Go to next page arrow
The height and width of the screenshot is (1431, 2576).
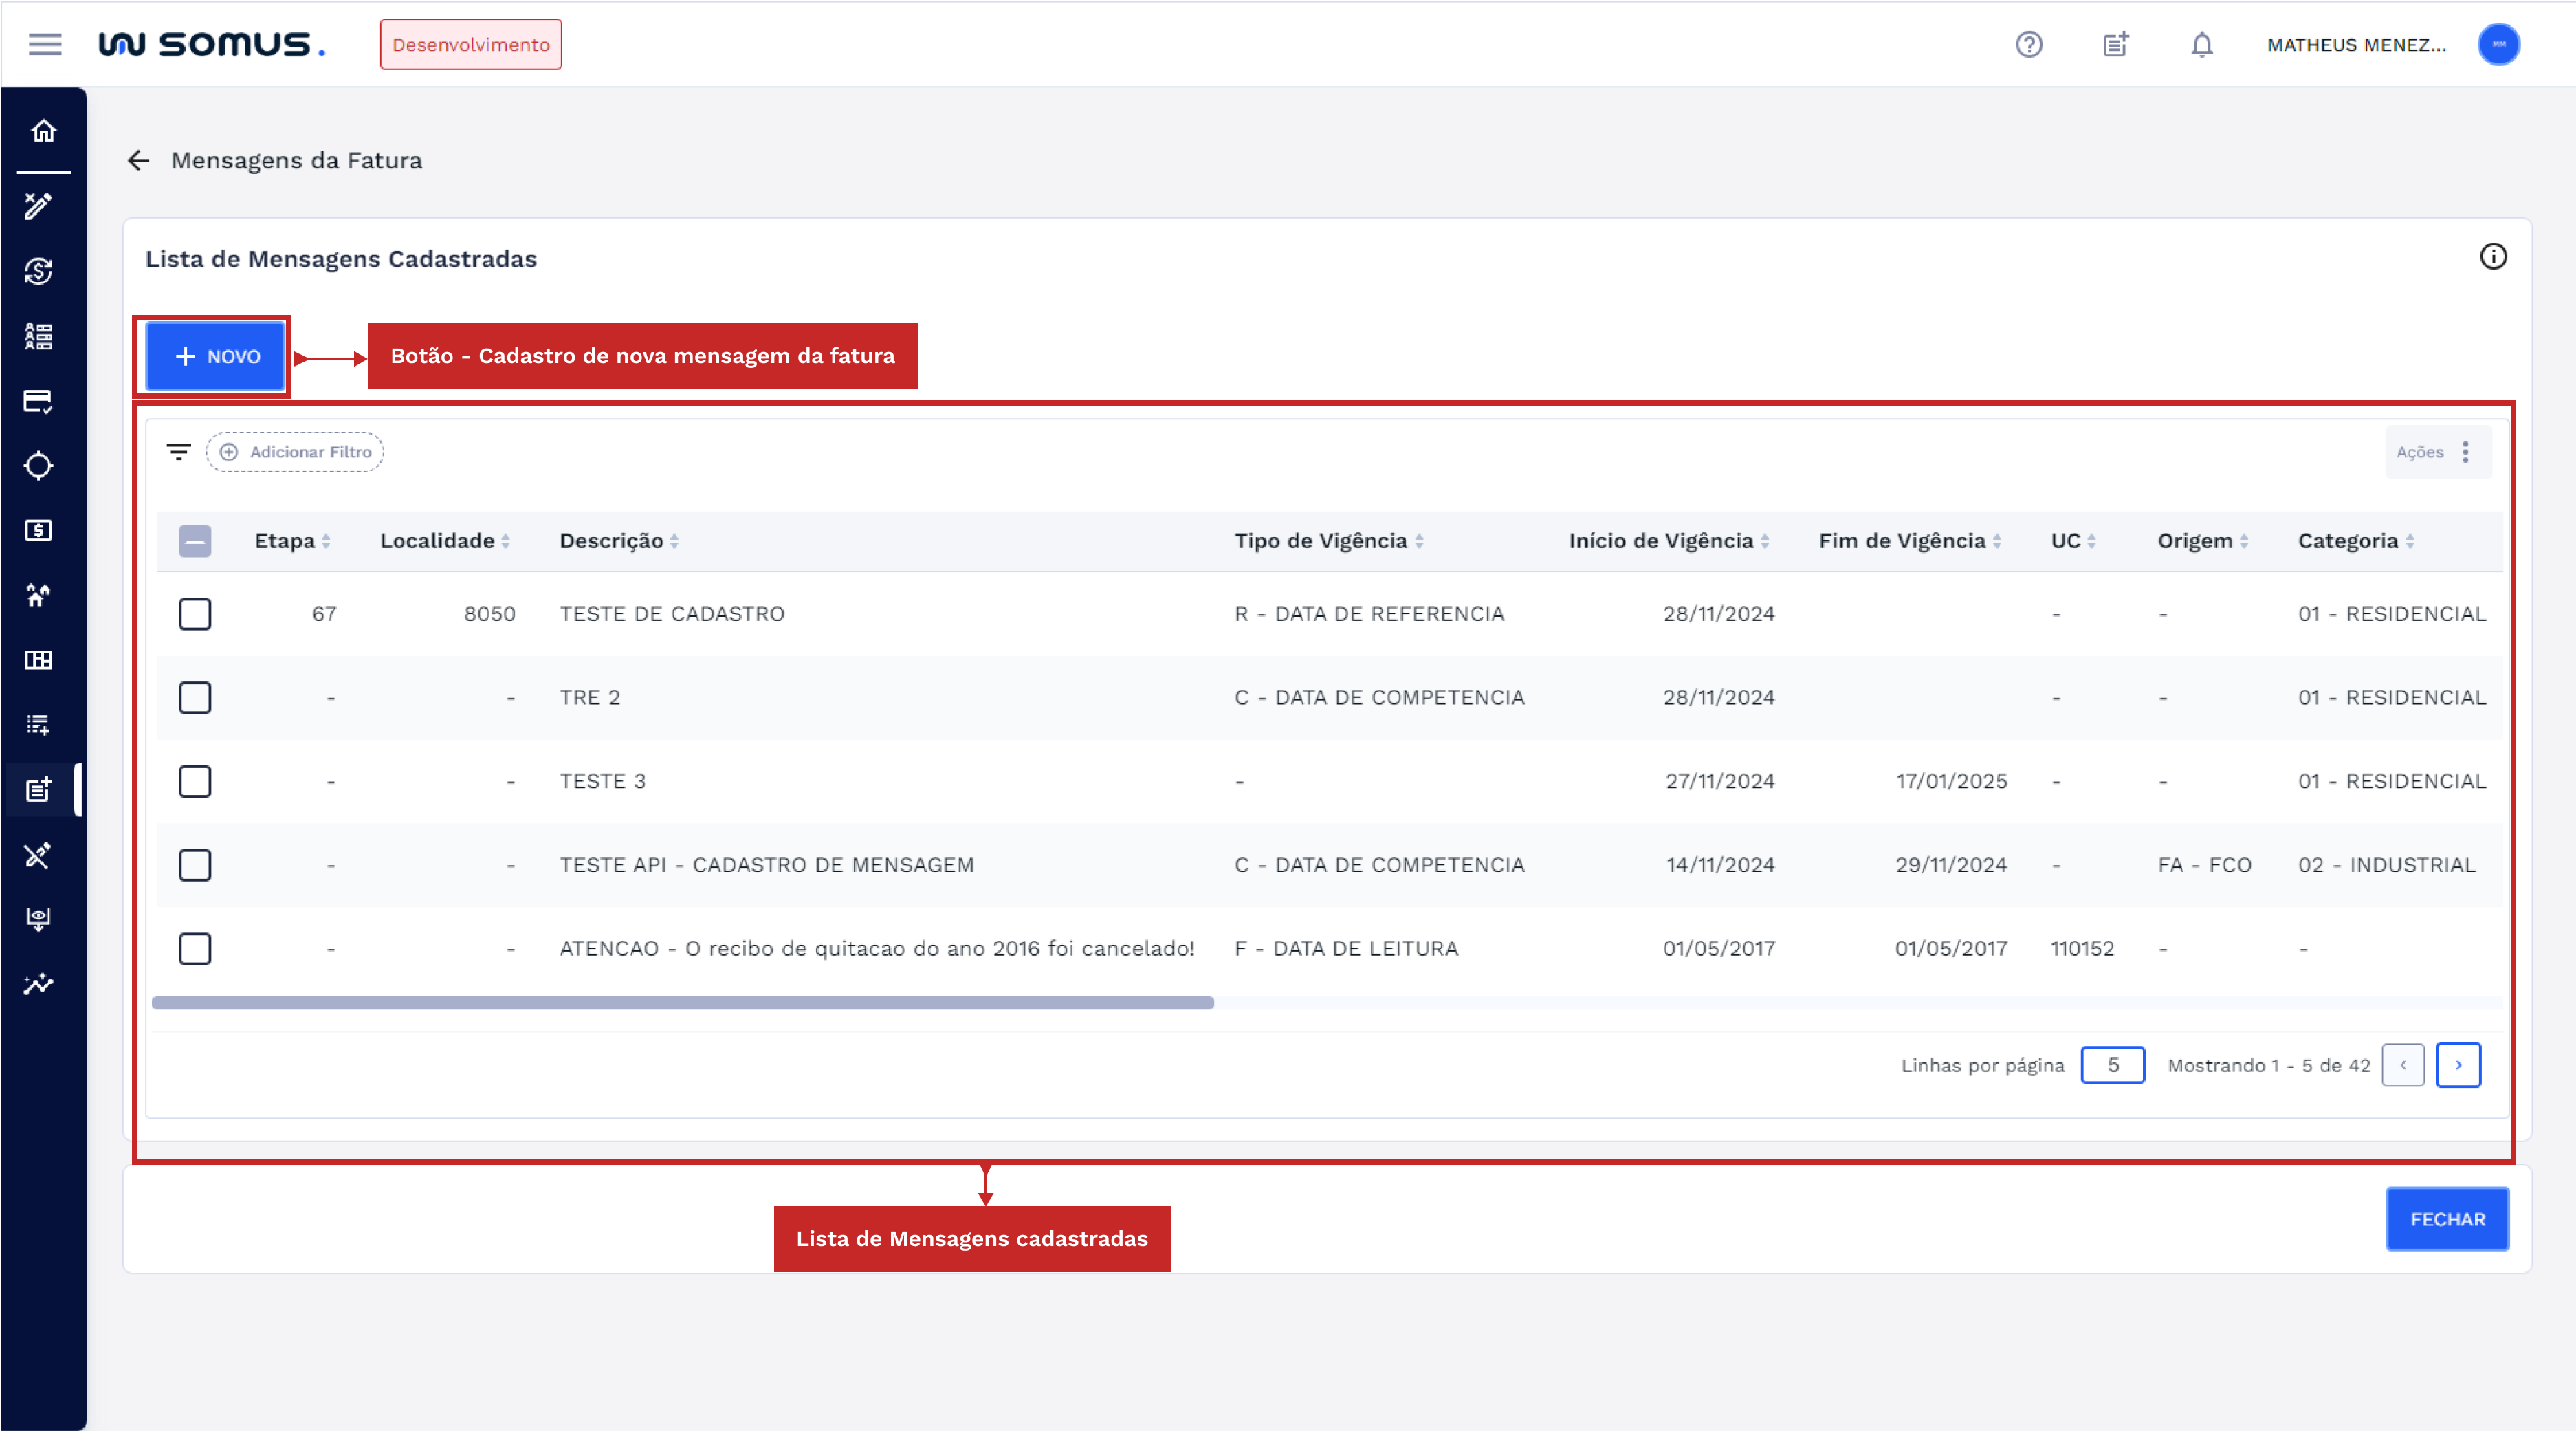(2458, 1065)
